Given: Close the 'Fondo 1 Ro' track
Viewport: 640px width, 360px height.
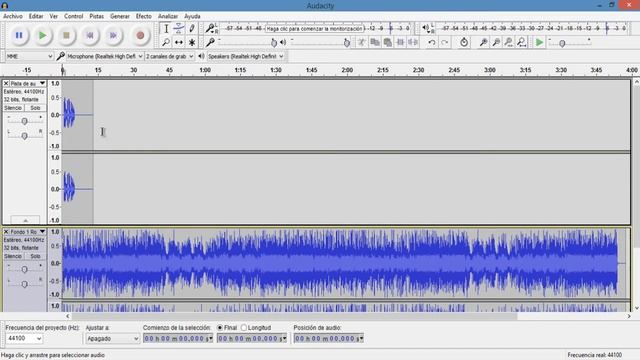Looking at the screenshot, I should pos(6,231).
